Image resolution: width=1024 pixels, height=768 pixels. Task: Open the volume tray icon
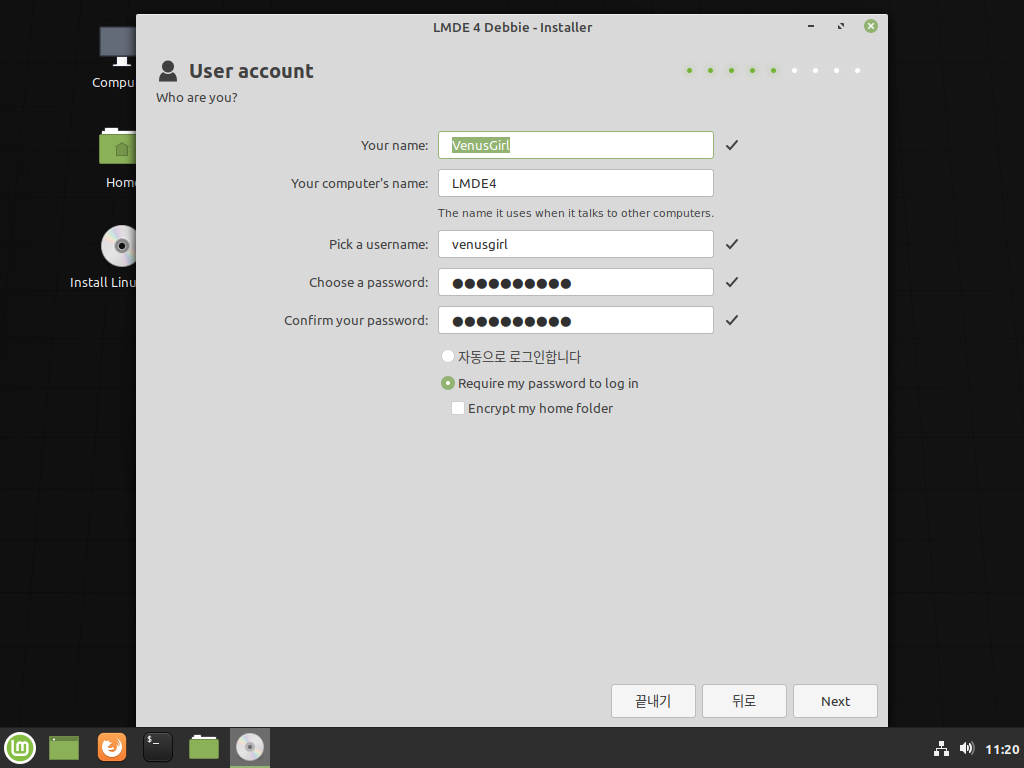click(x=967, y=748)
